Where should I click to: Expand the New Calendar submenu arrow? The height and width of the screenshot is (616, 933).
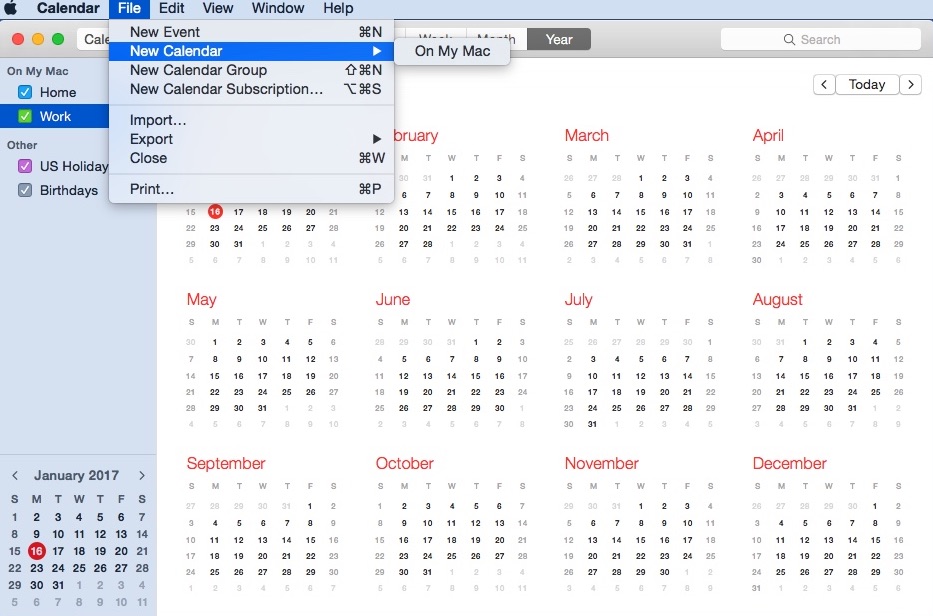377,51
